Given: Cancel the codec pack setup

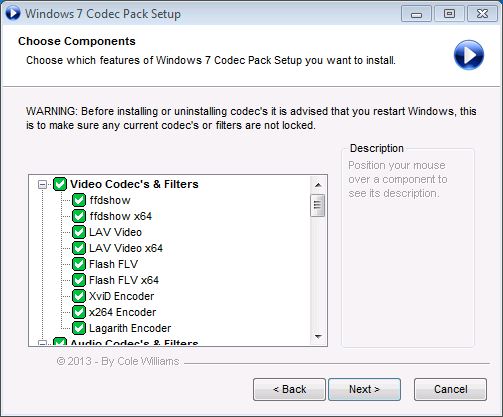Looking at the screenshot, I should 450,389.
